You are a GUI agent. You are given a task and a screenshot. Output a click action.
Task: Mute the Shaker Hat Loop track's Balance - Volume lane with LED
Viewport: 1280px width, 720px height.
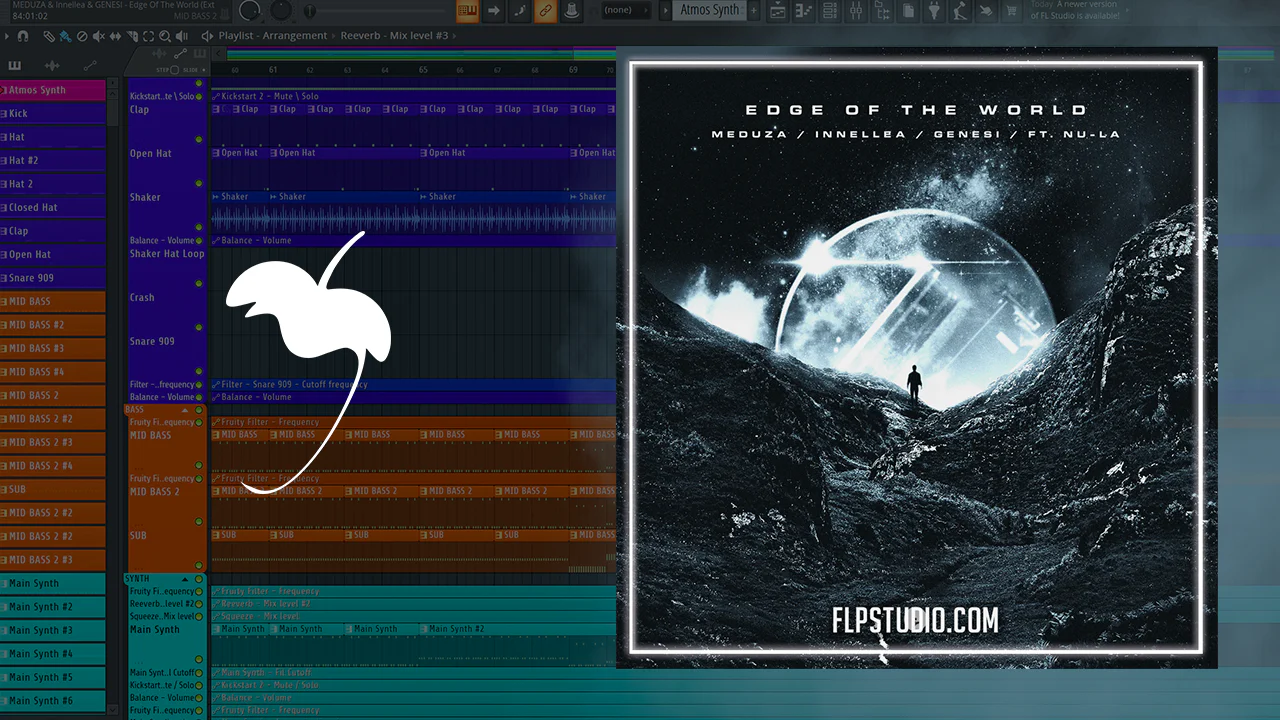pyautogui.click(x=199, y=241)
